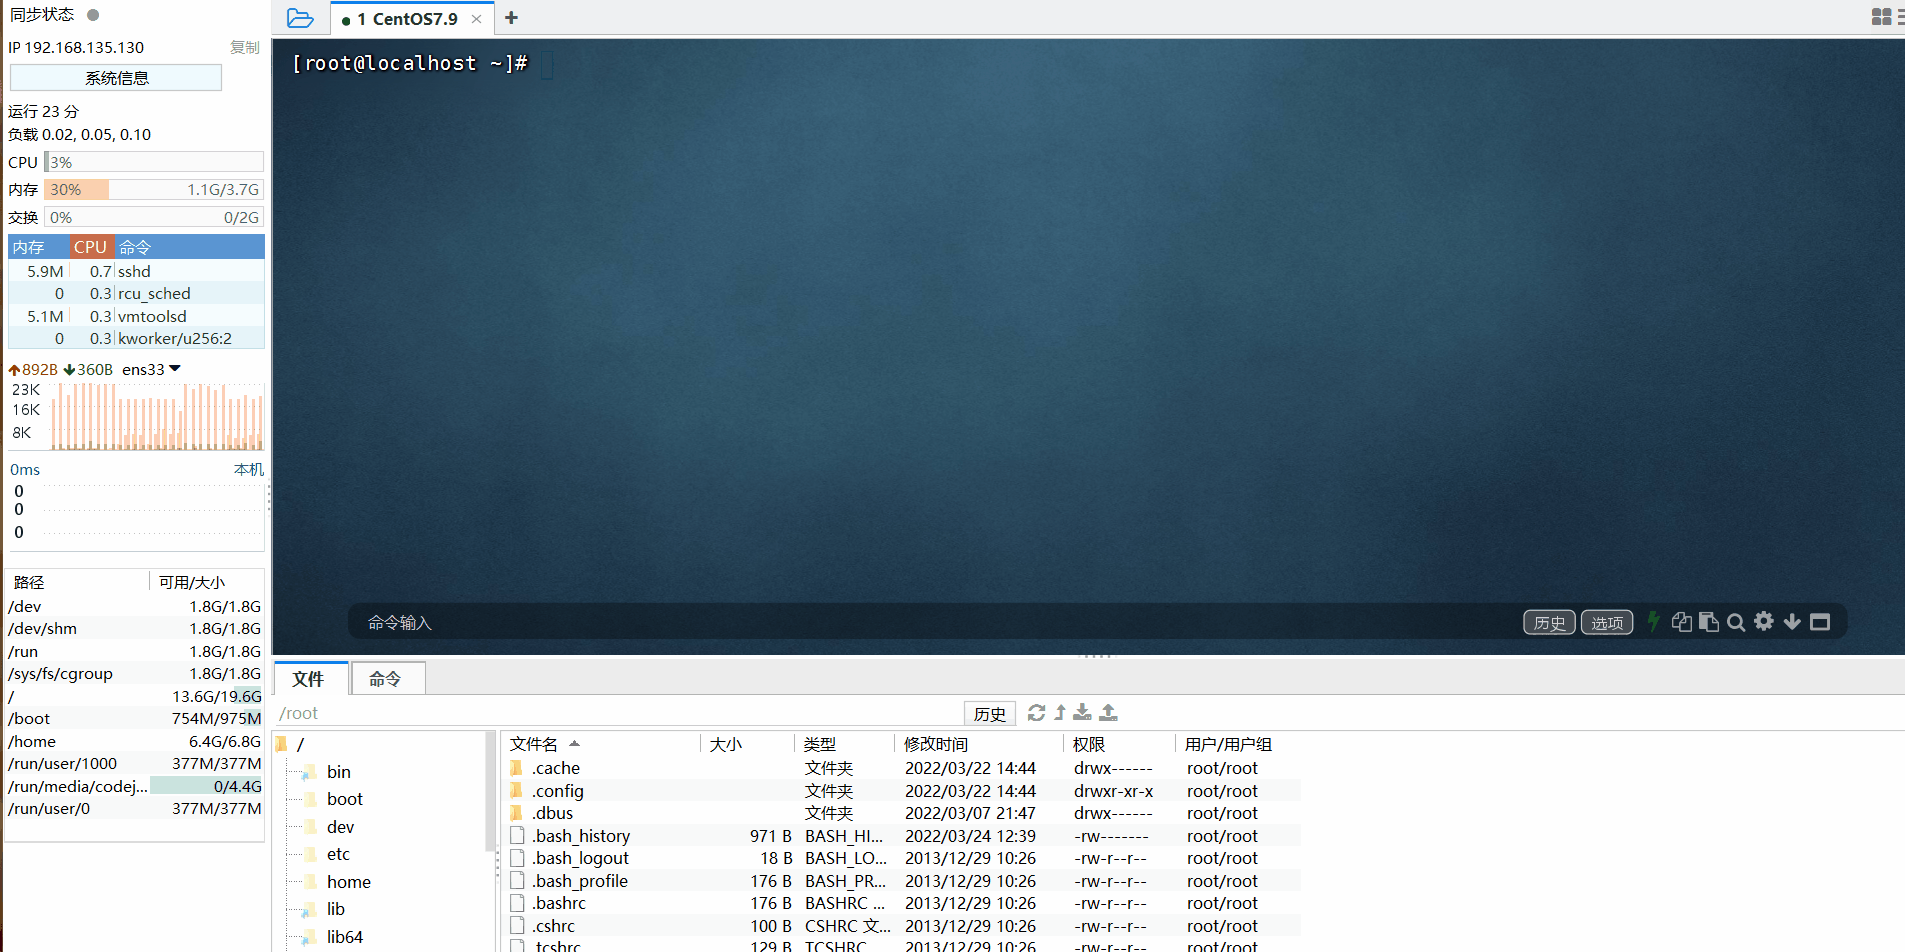Click the sync status indicator dot

pyautogui.click(x=93, y=15)
